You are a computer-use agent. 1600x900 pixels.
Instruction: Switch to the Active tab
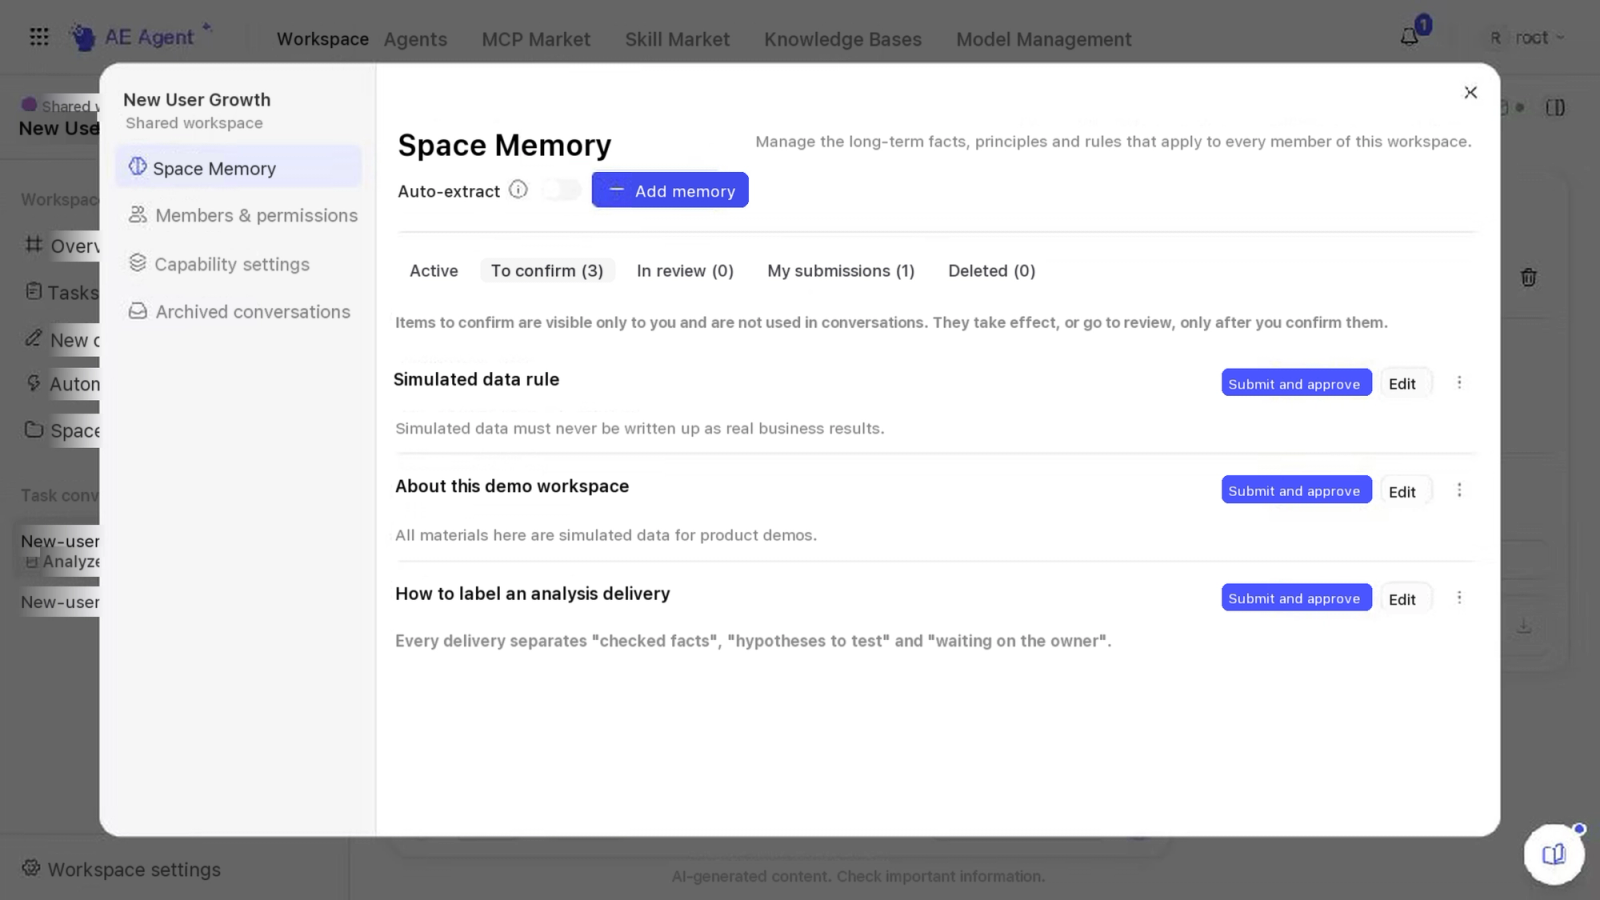(434, 271)
